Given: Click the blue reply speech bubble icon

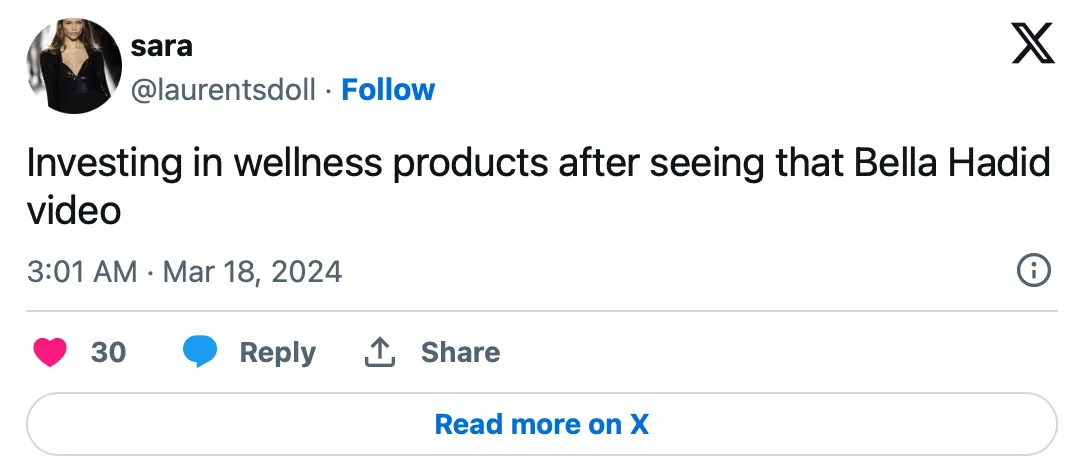Looking at the screenshot, I should pos(200,352).
